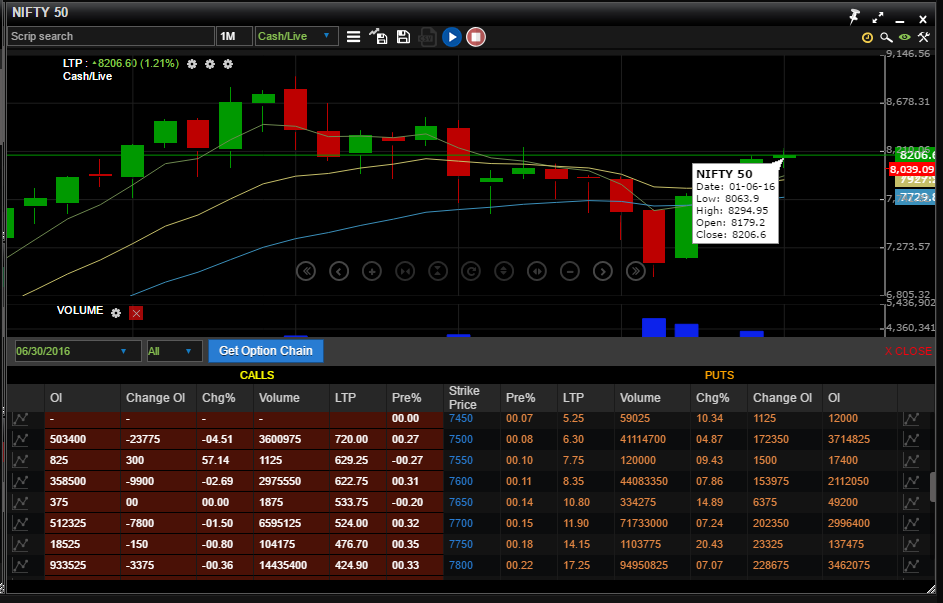
Task: Jump chart to the end with double-right arrows
Action: tap(636, 271)
